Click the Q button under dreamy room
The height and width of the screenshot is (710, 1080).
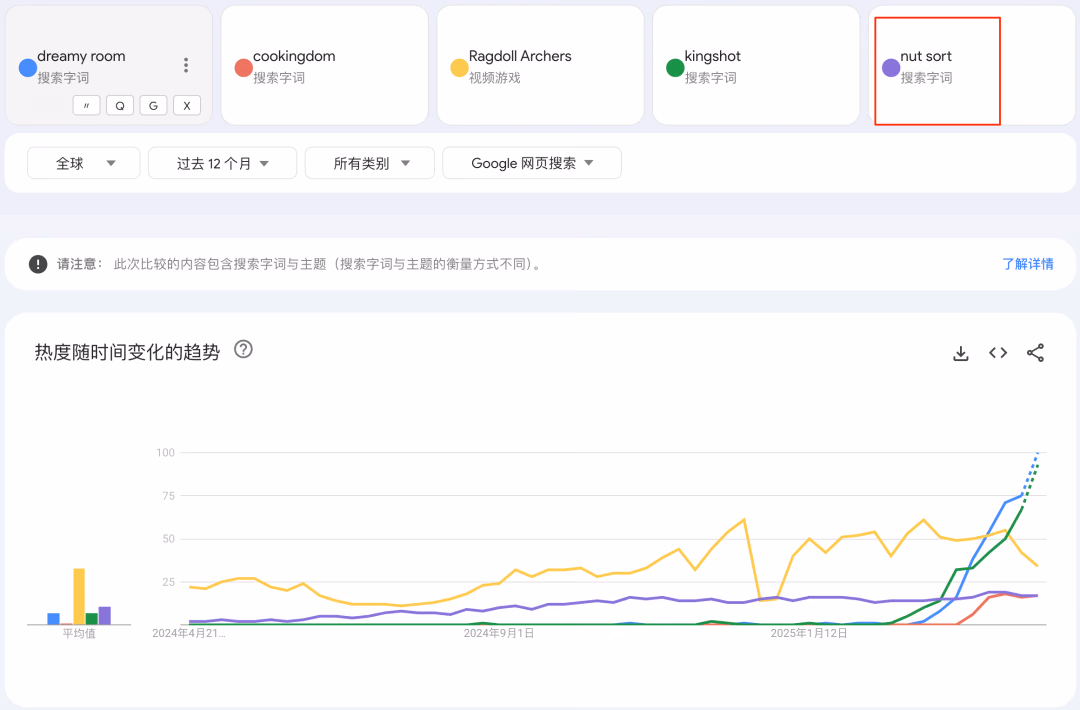(x=120, y=105)
